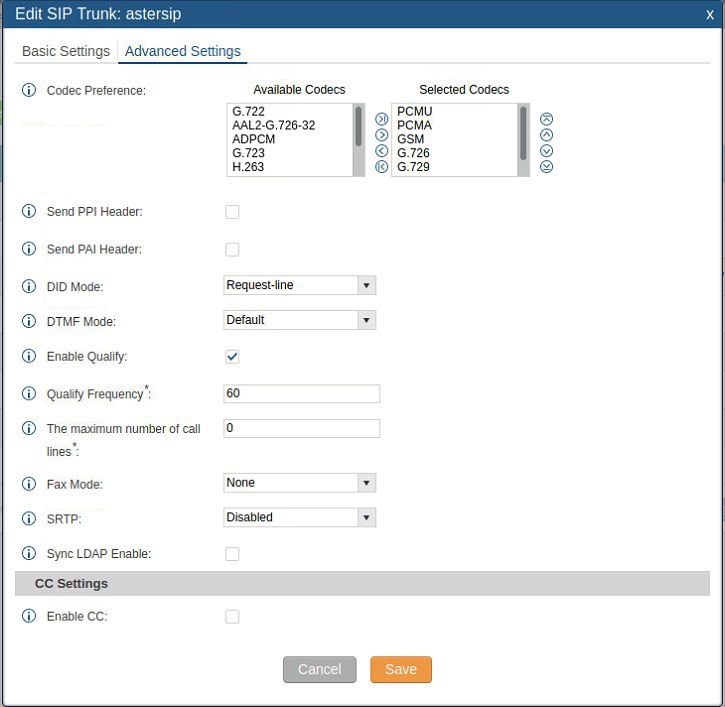Move all codecs to Selected Codecs

tap(381, 119)
